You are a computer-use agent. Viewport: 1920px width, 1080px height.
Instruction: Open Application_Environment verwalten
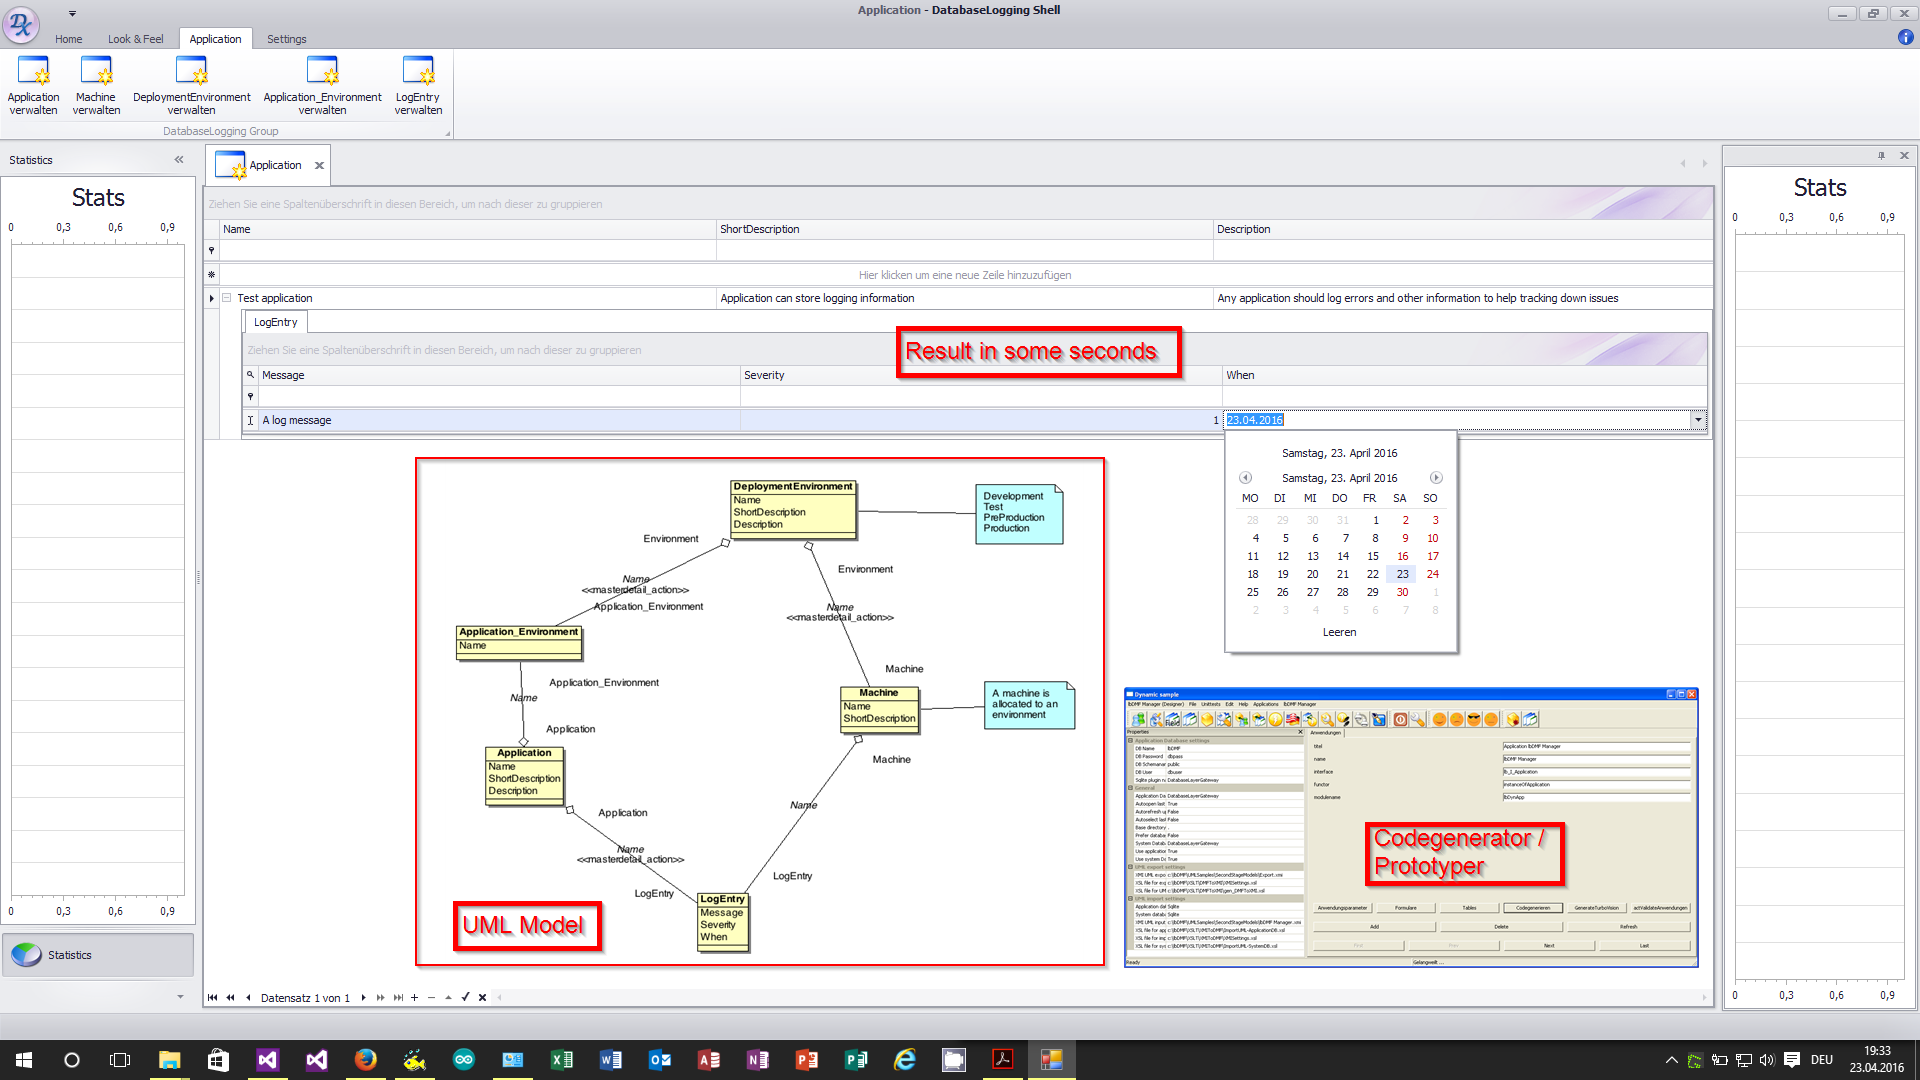[322, 85]
